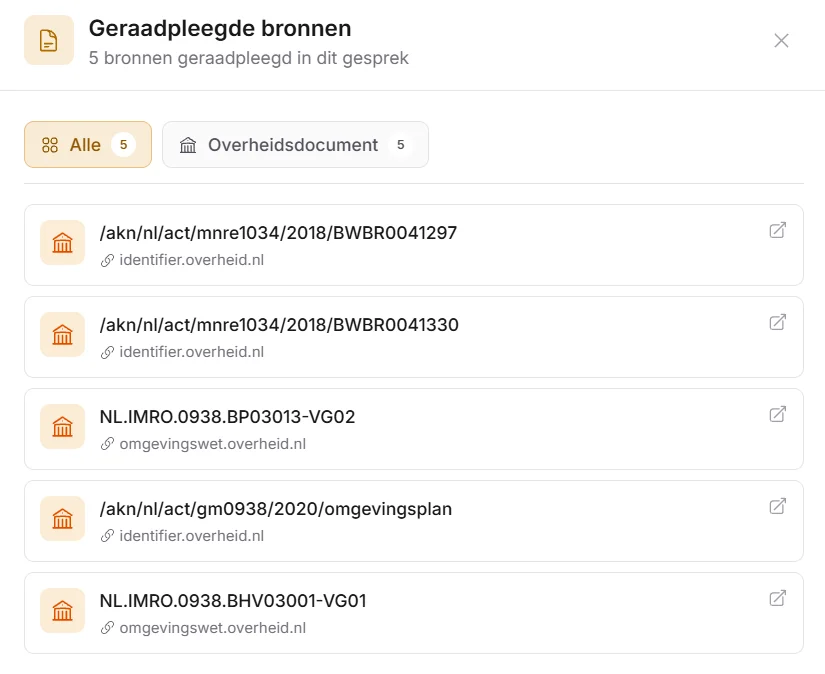Image resolution: width=825 pixels, height=674 pixels.
Task: Click government building icon beside BWBR0041330
Action: tap(62, 335)
